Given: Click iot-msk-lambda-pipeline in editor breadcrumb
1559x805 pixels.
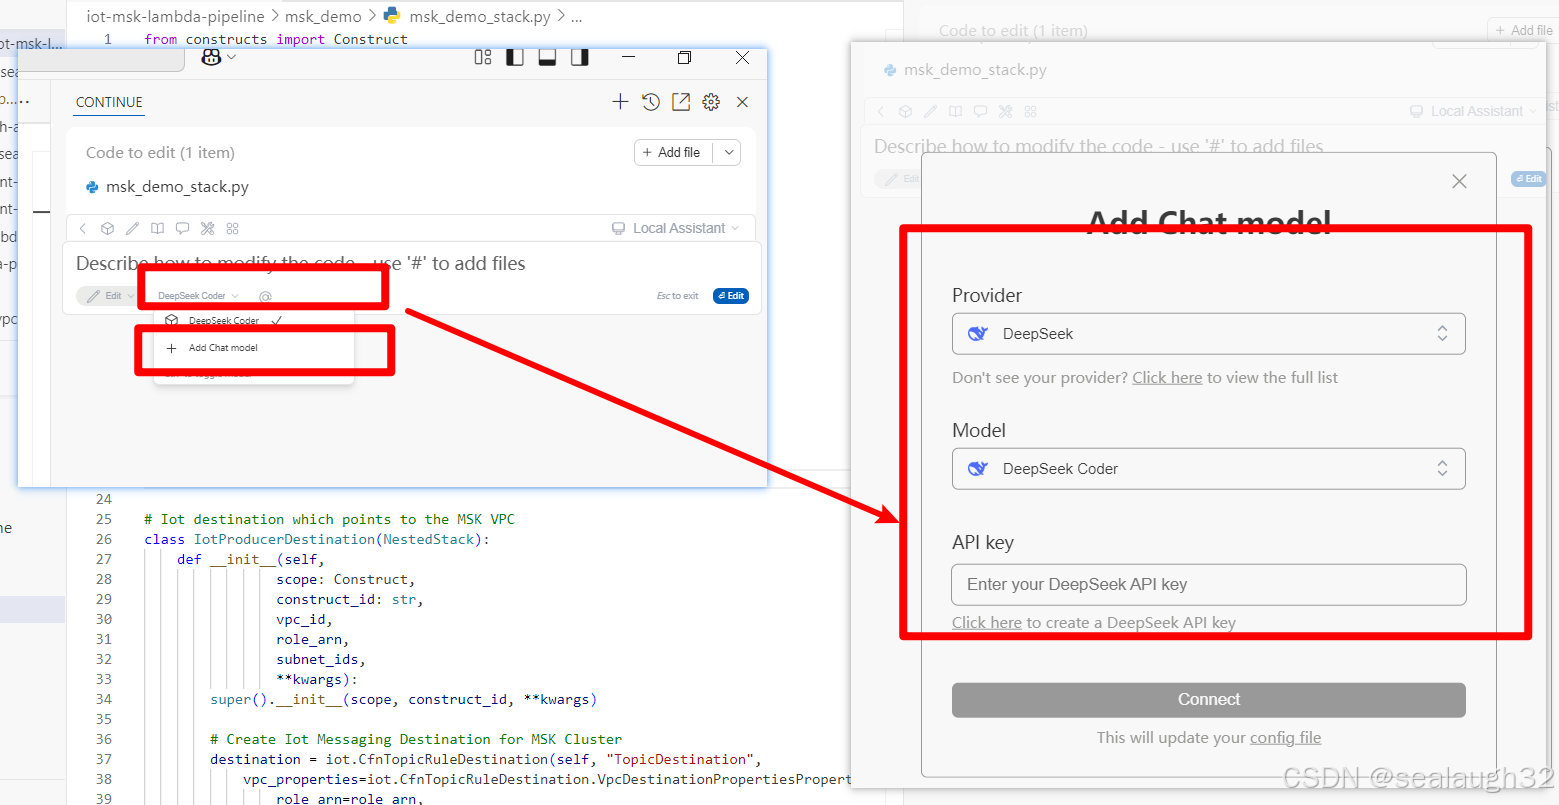Looking at the screenshot, I should 175,16.
